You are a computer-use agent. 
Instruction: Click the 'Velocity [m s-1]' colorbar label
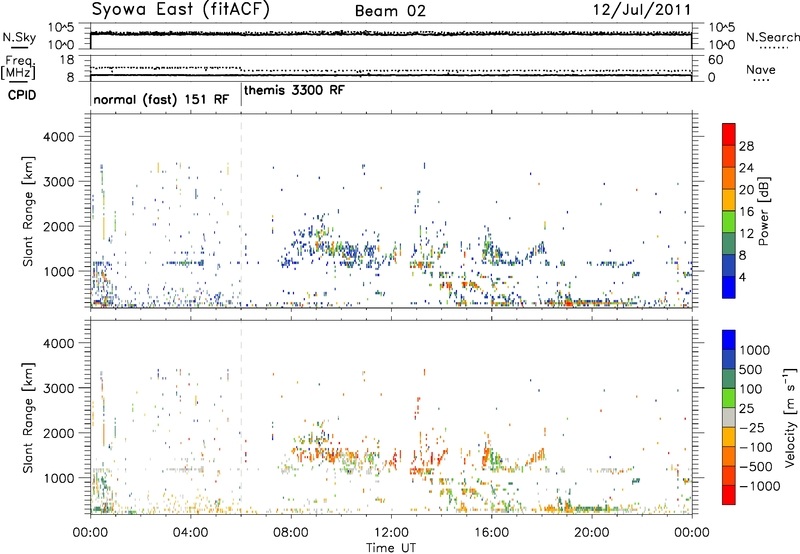click(x=790, y=417)
